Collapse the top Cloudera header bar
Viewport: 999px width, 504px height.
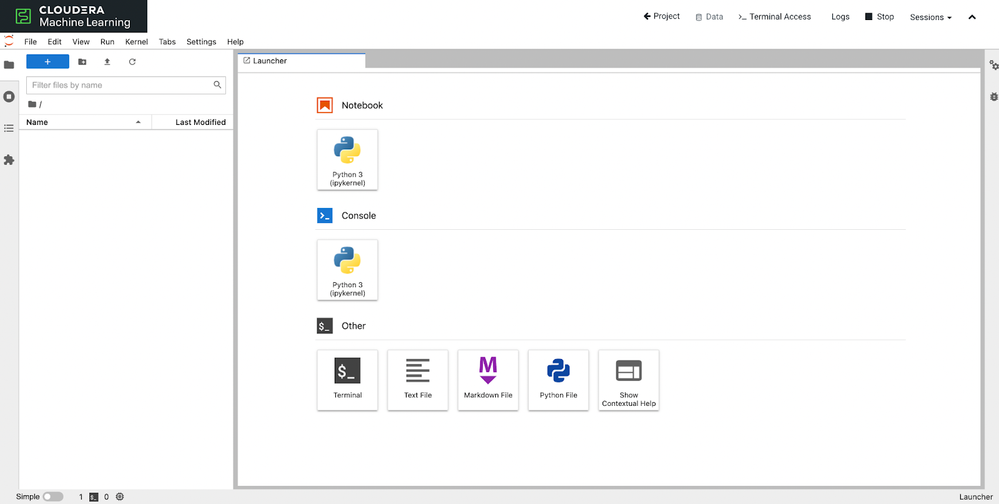point(972,17)
